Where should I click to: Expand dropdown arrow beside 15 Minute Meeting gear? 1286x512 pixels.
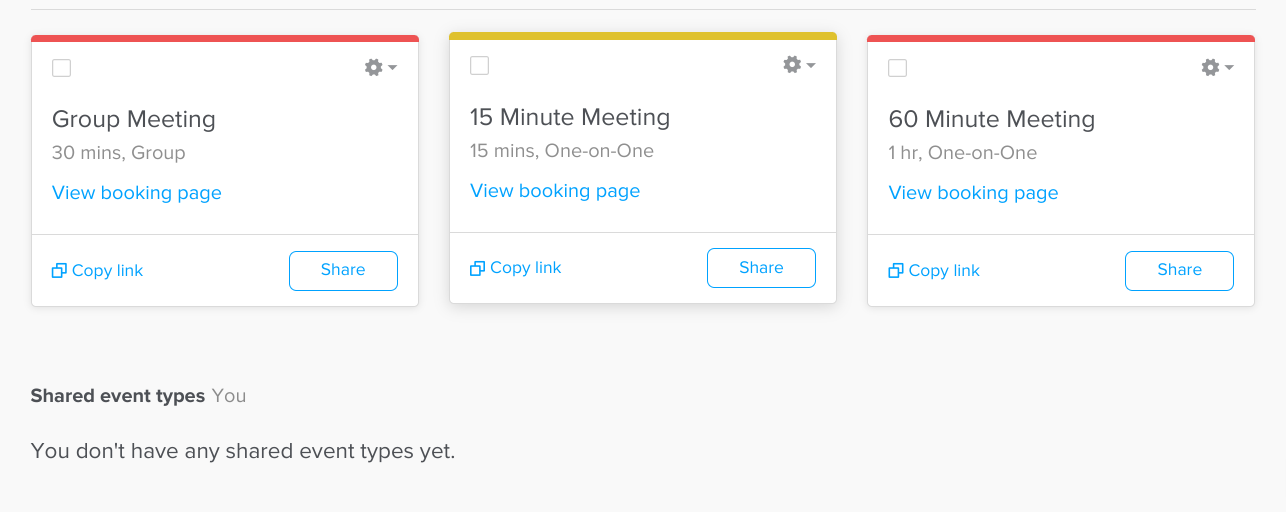pos(811,66)
